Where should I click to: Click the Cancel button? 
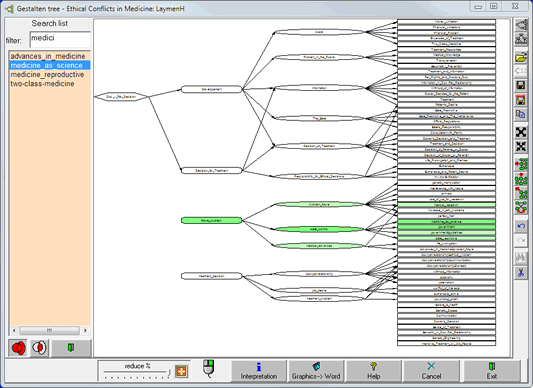431,371
